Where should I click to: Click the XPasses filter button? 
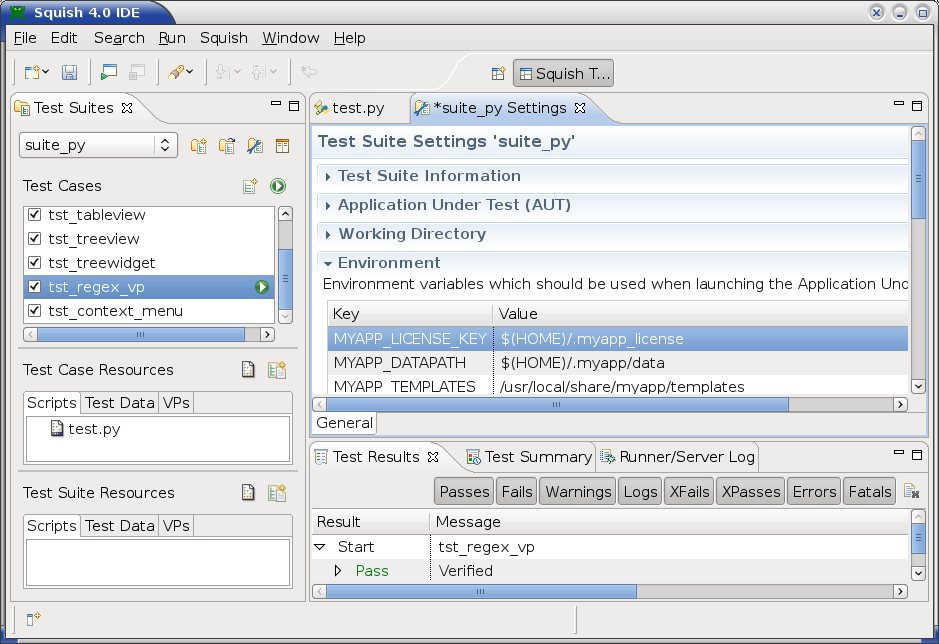(x=751, y=491)
